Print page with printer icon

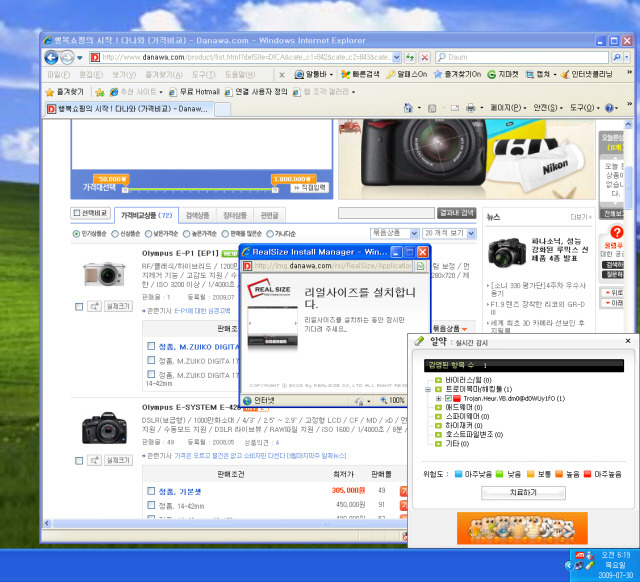[471, 108]
